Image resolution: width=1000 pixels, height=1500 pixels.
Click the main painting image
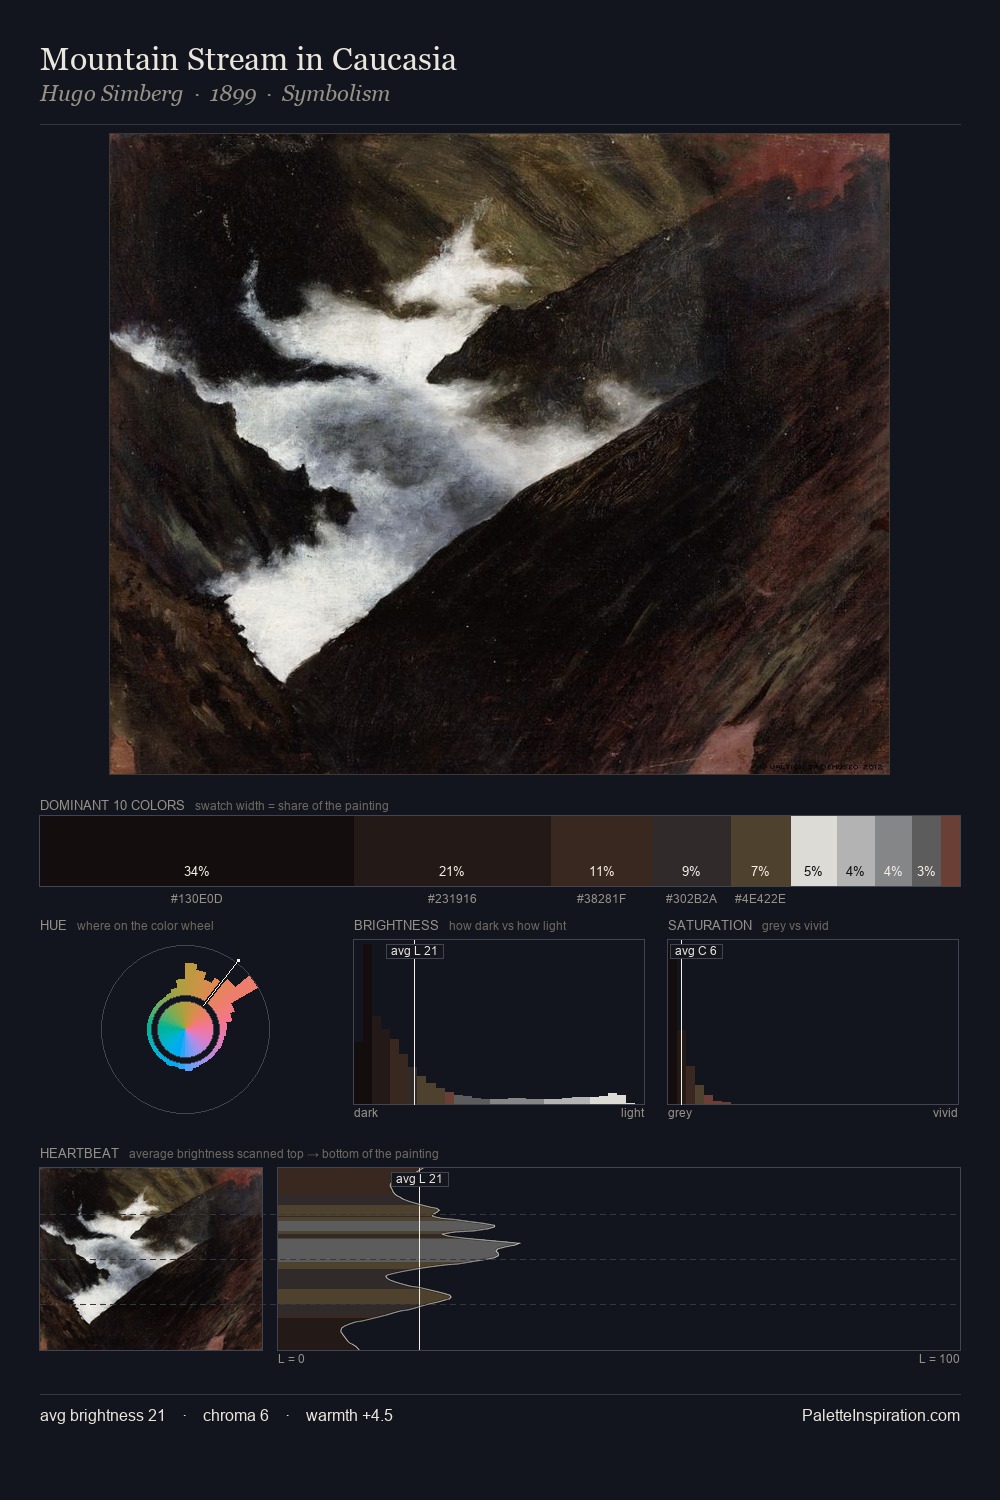pyautogui.click(x=499, y=454)
